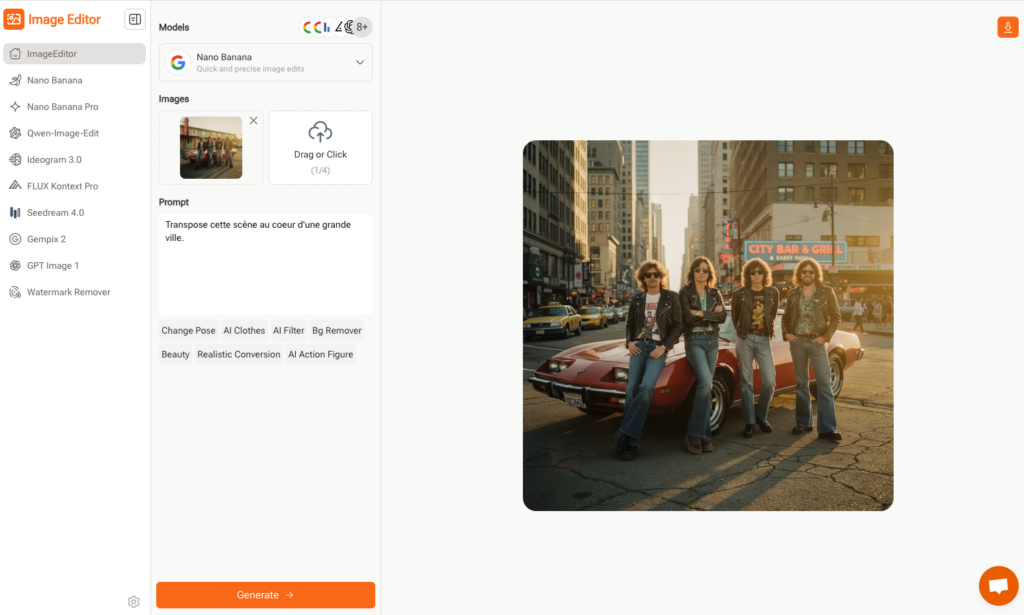Click the upload cloud Drag or Click area
The image size is (1024, 615).
tap(320, 147)
